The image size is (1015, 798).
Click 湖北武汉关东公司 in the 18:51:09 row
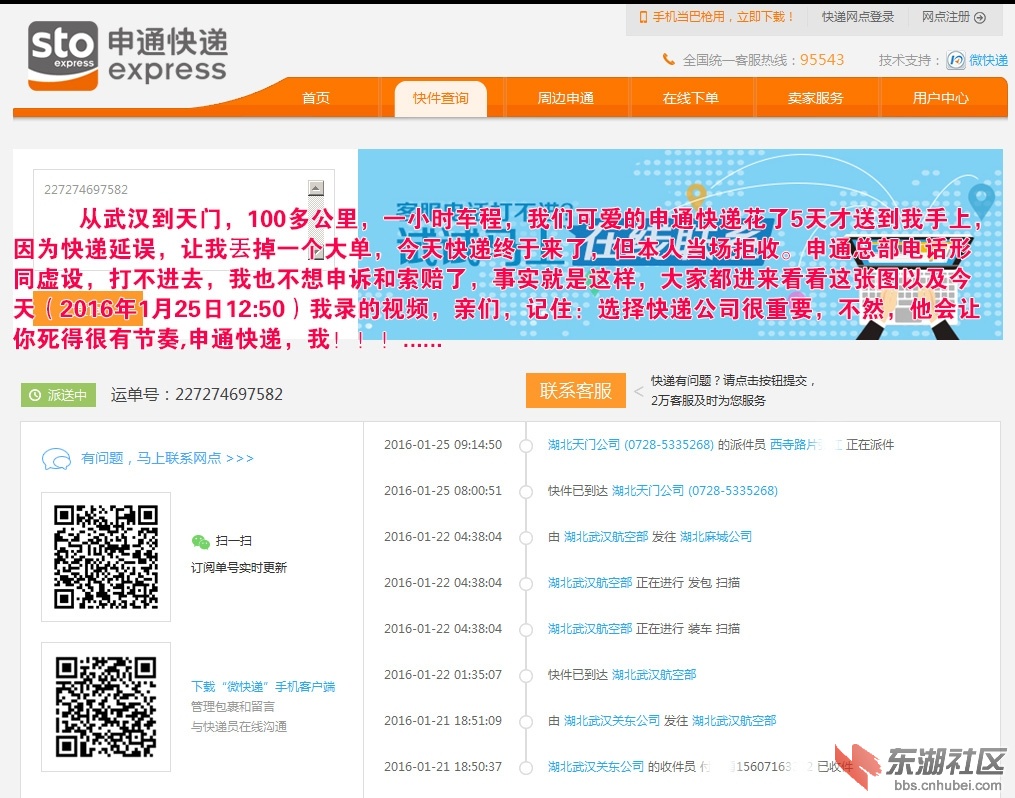612,720
